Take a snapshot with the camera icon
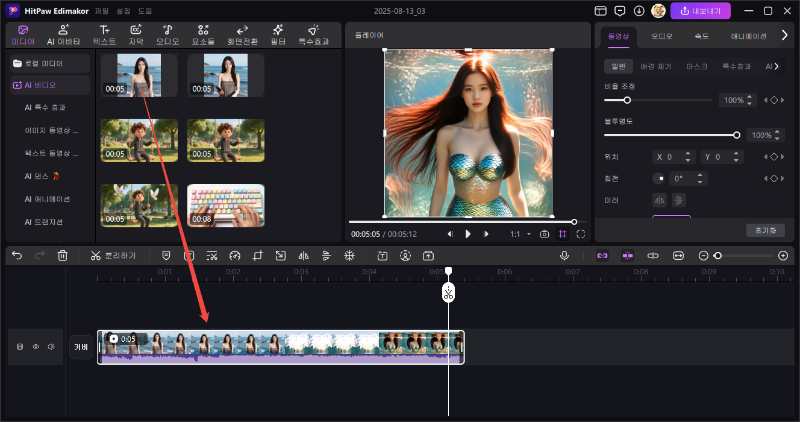 tap(544, 234)
